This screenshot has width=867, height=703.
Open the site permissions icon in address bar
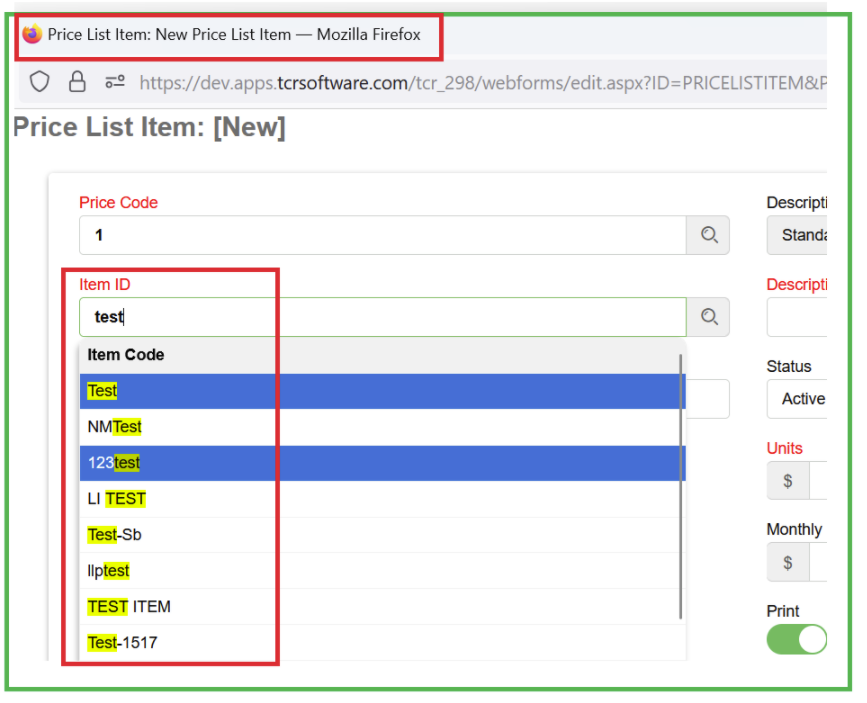[115, 82]
